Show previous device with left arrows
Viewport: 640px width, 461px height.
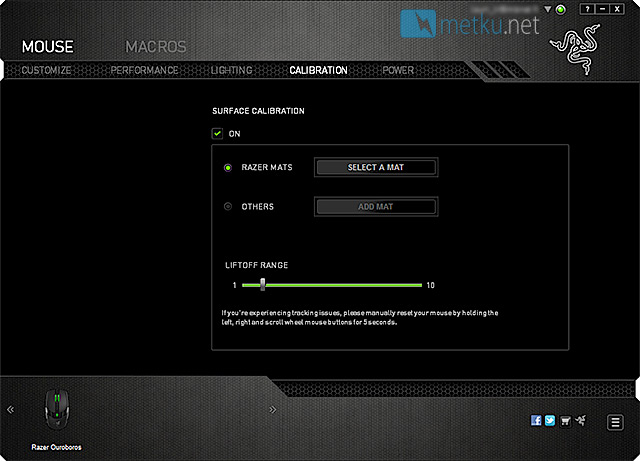(11, 410)
